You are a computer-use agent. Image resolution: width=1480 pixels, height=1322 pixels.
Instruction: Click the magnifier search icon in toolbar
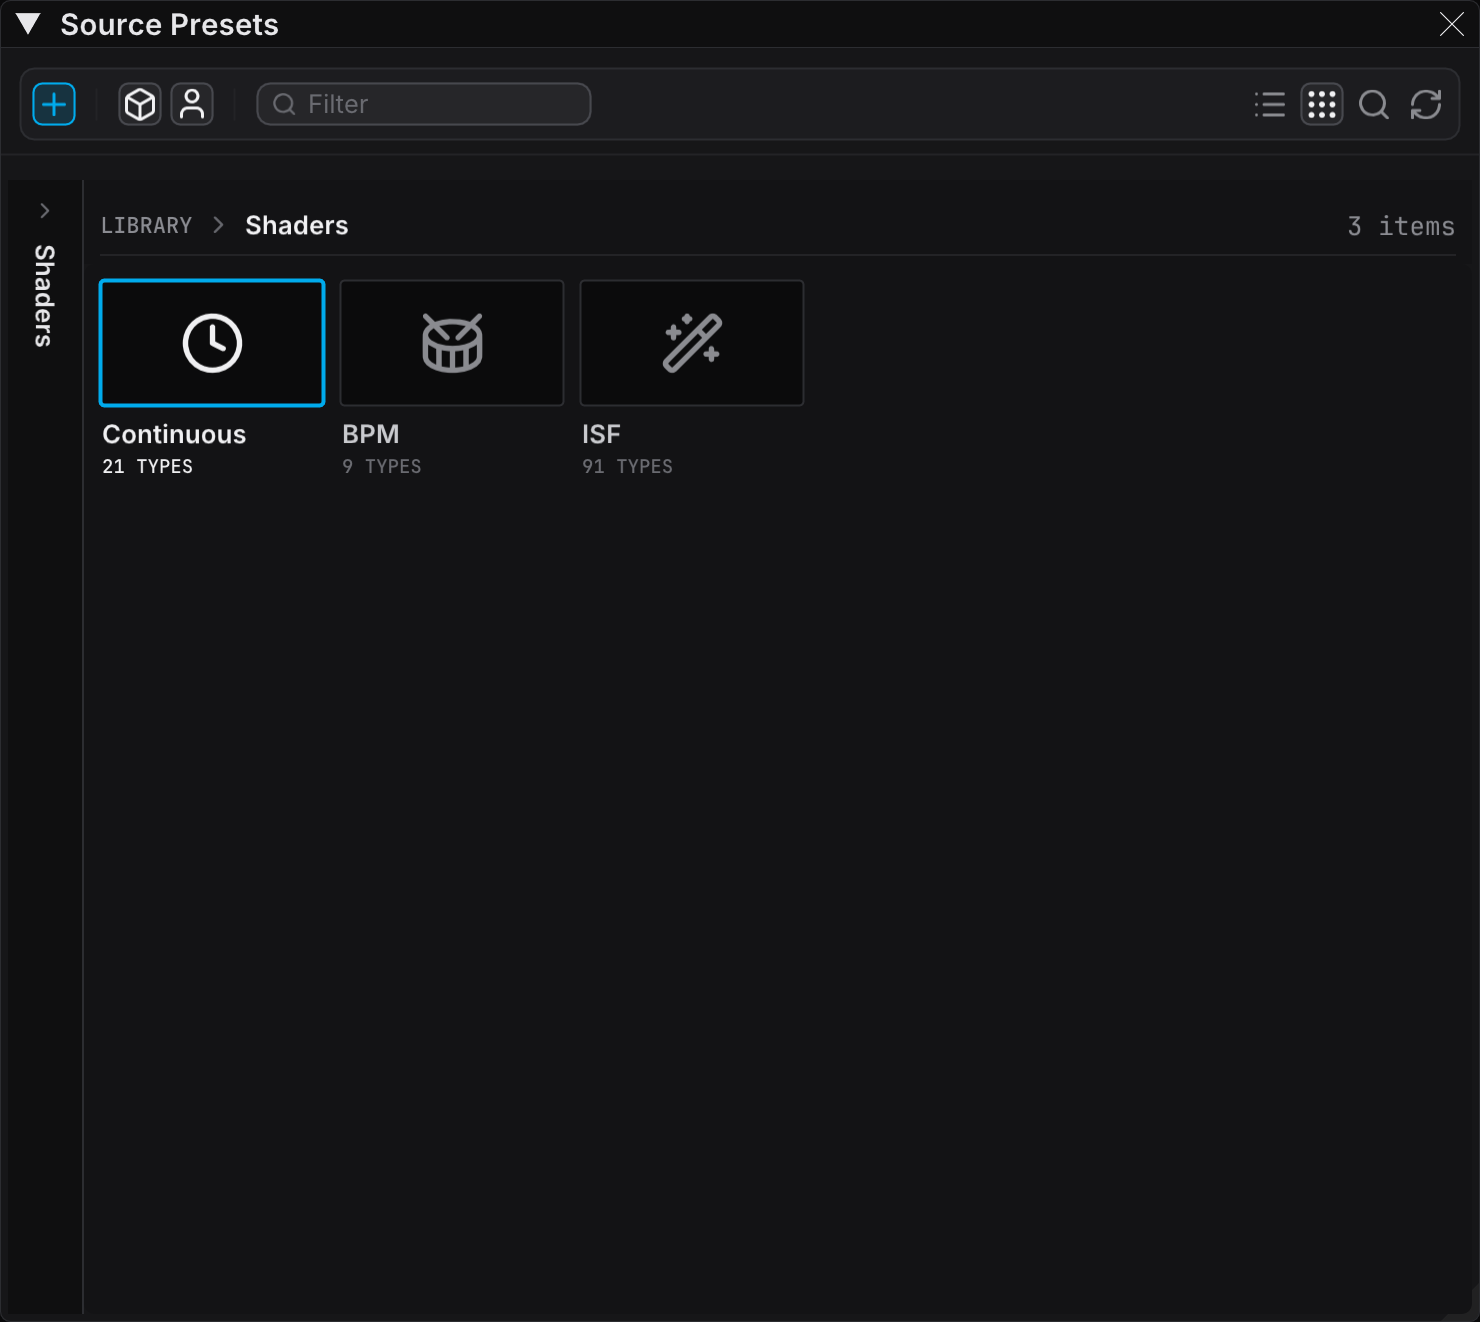(1374, 104)
